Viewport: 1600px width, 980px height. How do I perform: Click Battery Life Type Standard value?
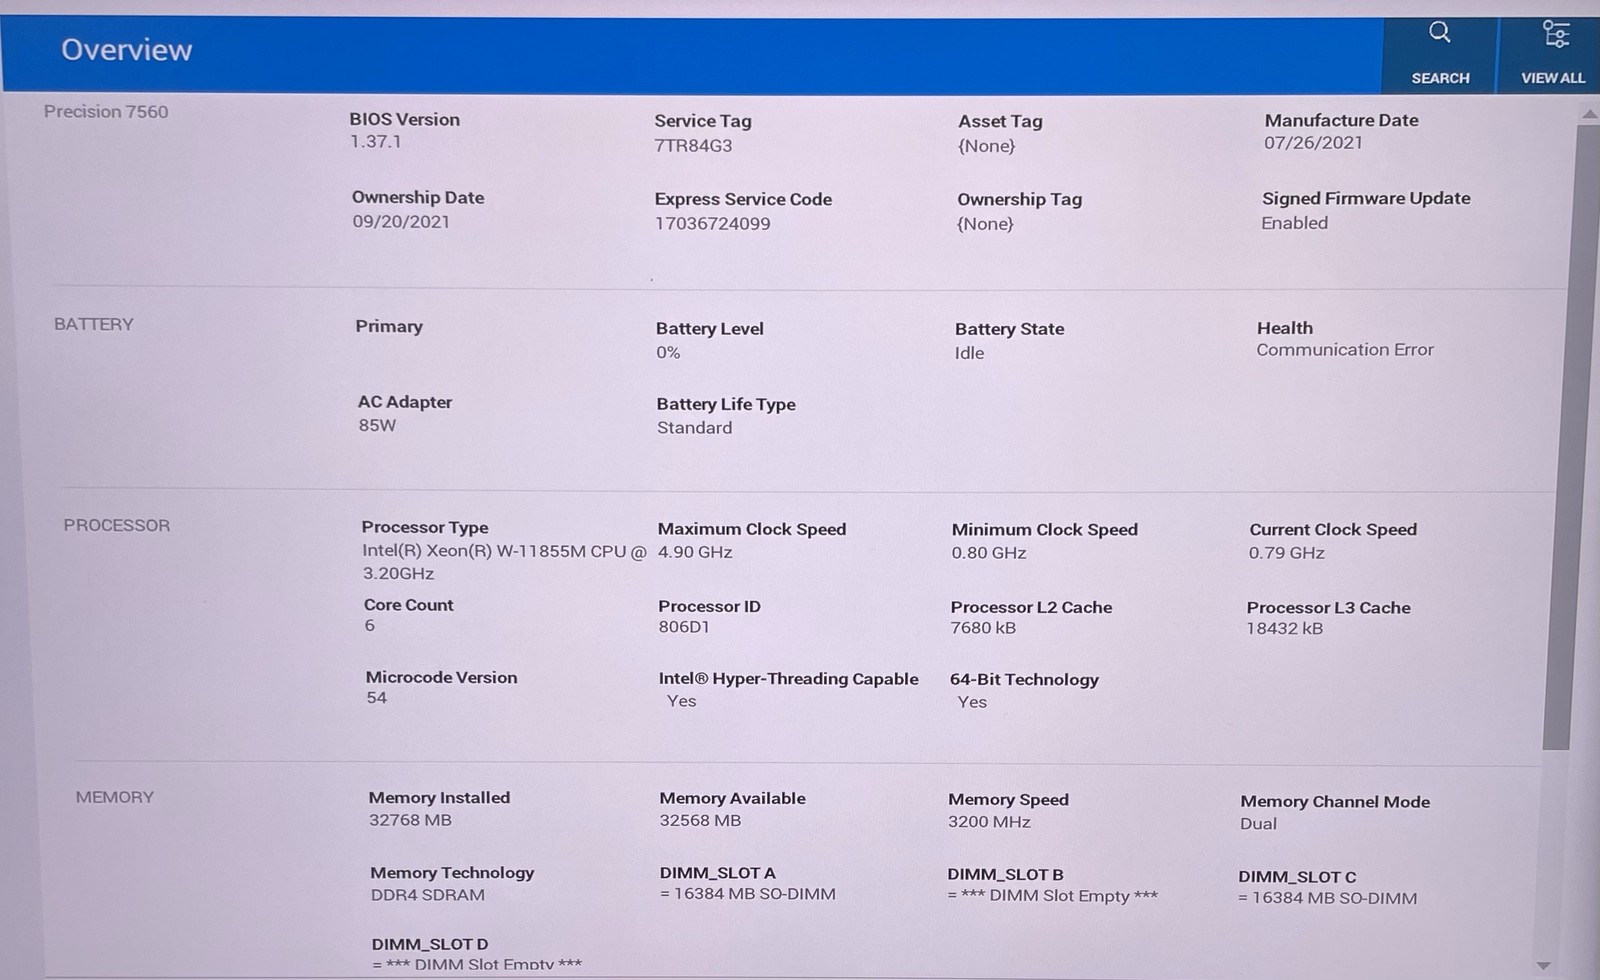(694, 428)
